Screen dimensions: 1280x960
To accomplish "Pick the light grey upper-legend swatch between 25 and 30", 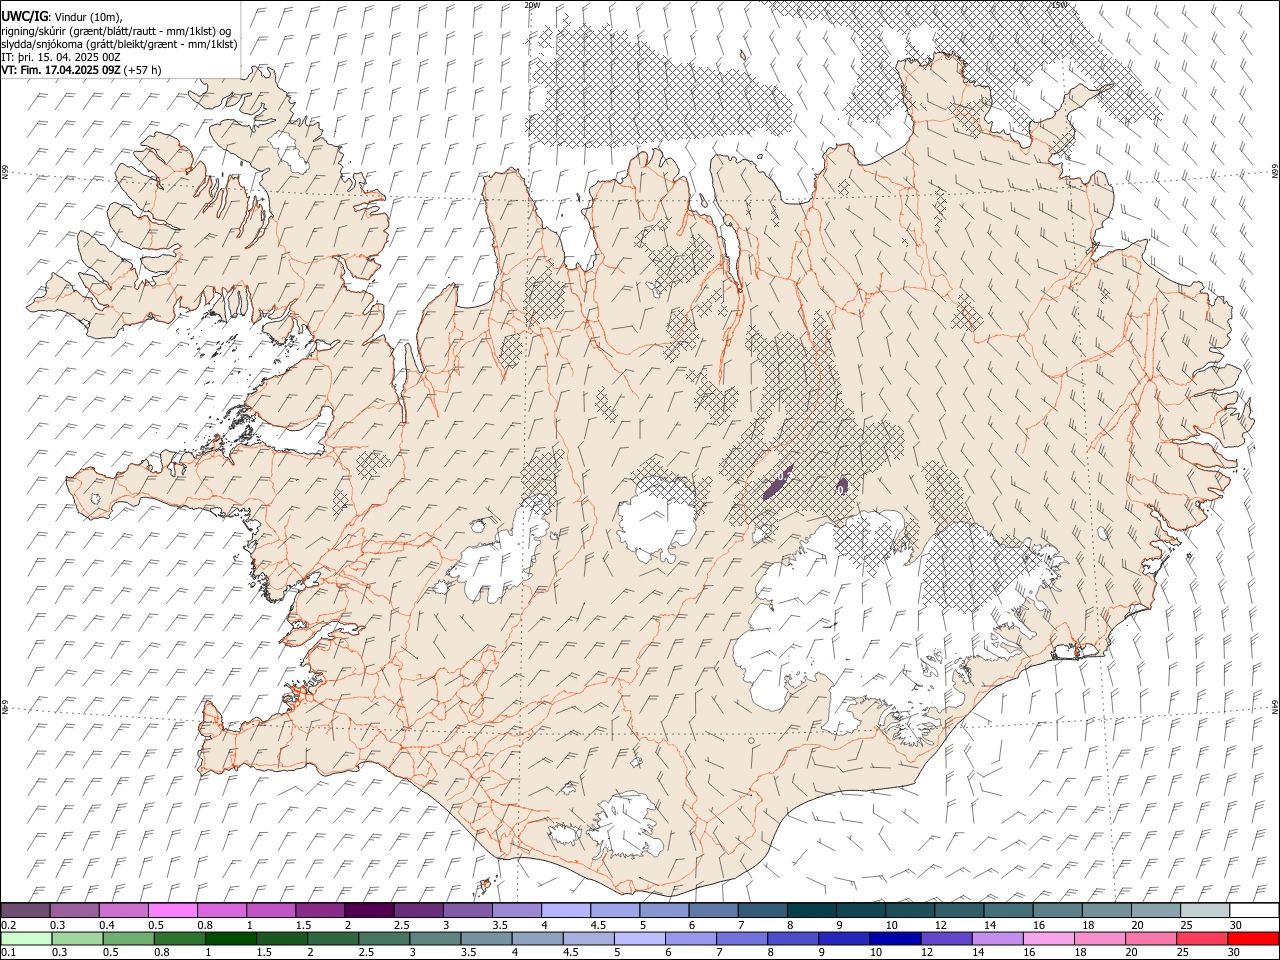I will [1204, 911].
